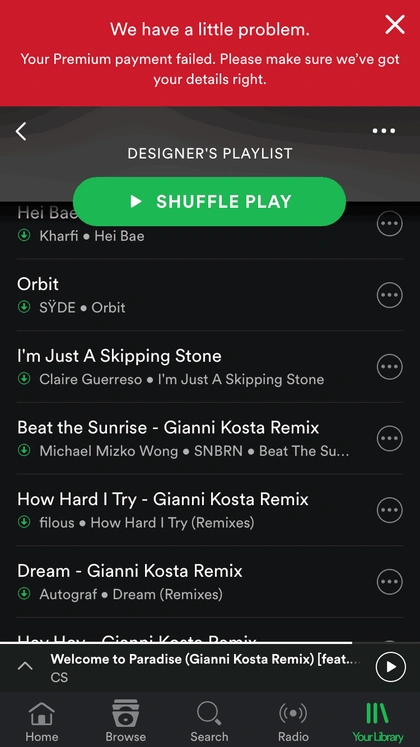Image resolution: width=420 pixels, height=747 pixels.
Task: Switch to the Browse tab
Action: (126, 721)
